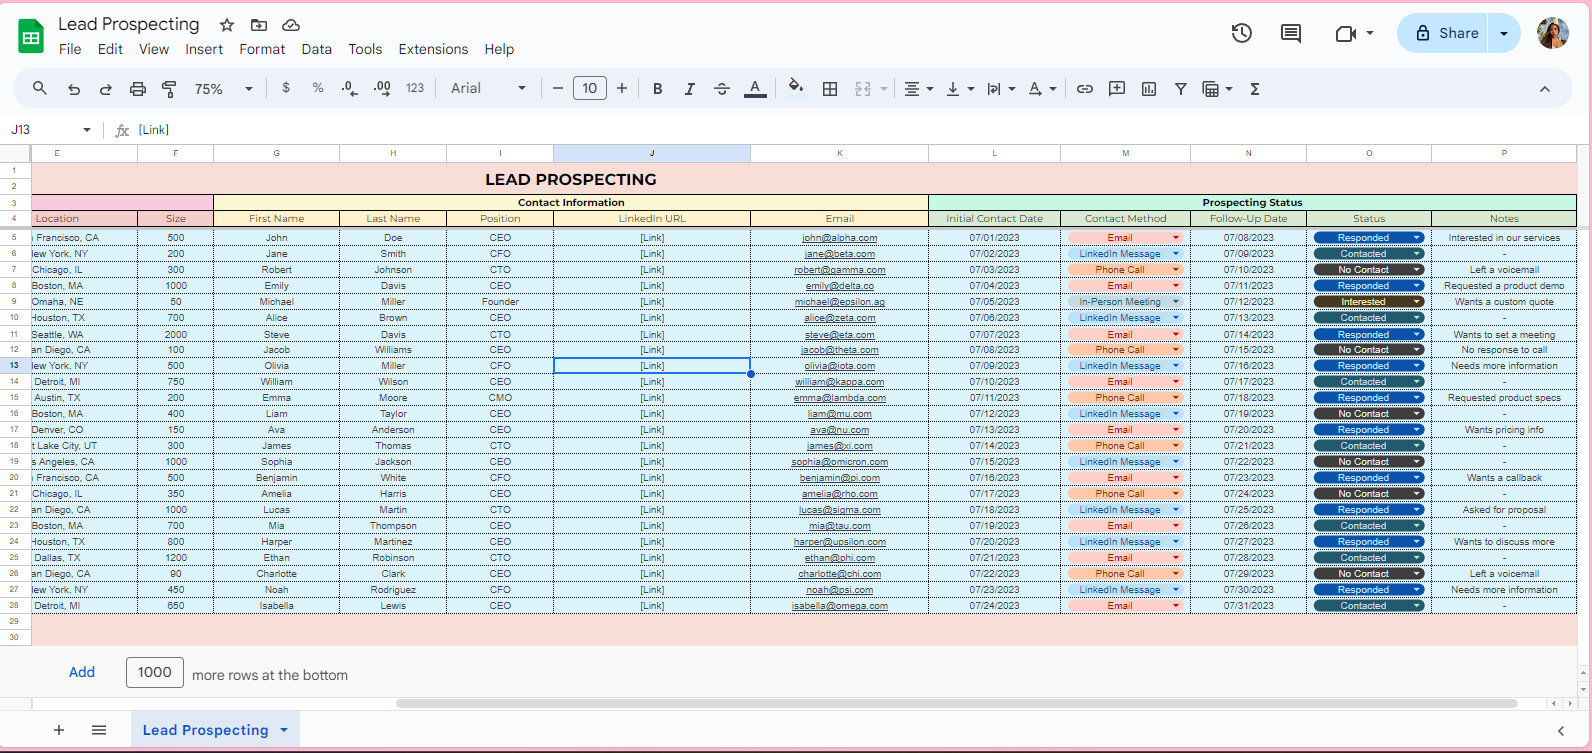Toggle bold formatting

pos(657,89)
